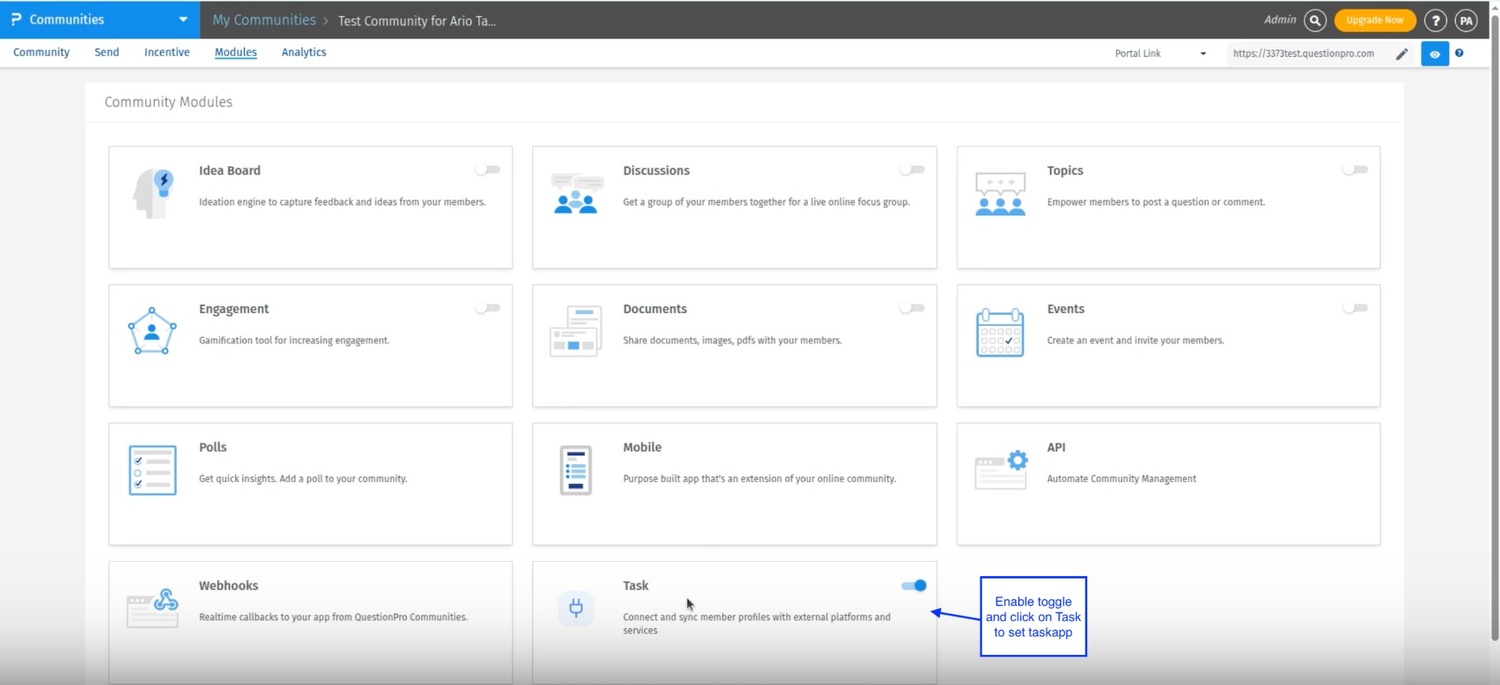Open the Portal Link dropdown
This screenshot has height=685, width=1500.
(x=1160, y=54)
